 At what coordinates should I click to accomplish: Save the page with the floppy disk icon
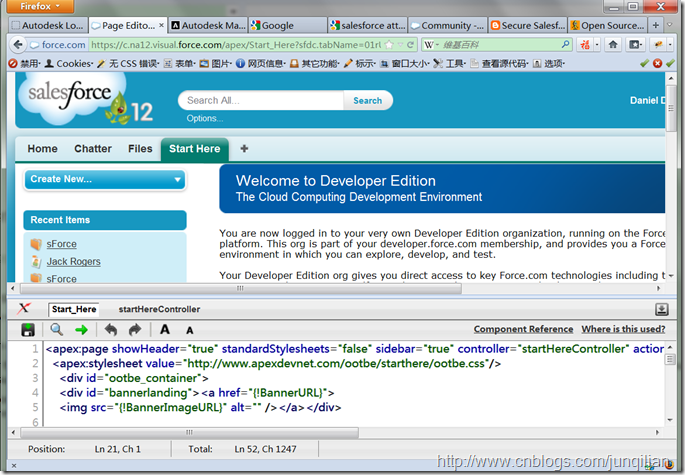tap(28, 329)
